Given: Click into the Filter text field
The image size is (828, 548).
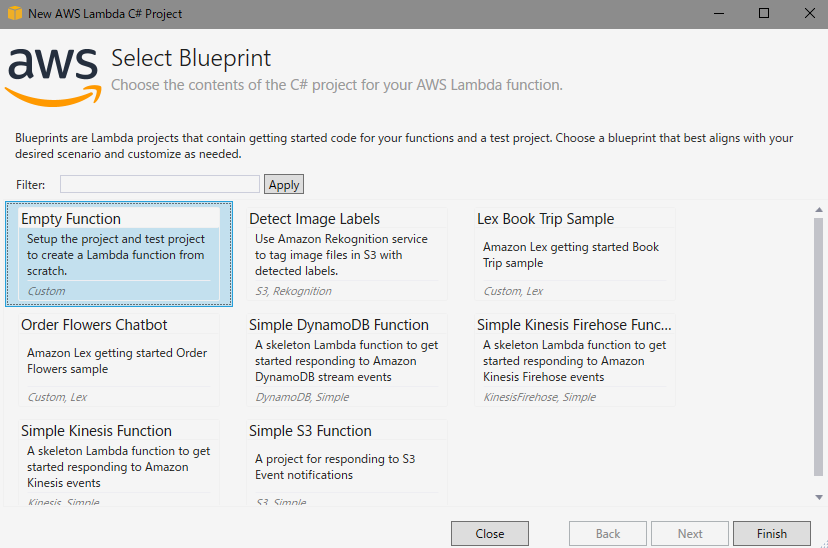Looking at the screenshot, I should 159,184.
